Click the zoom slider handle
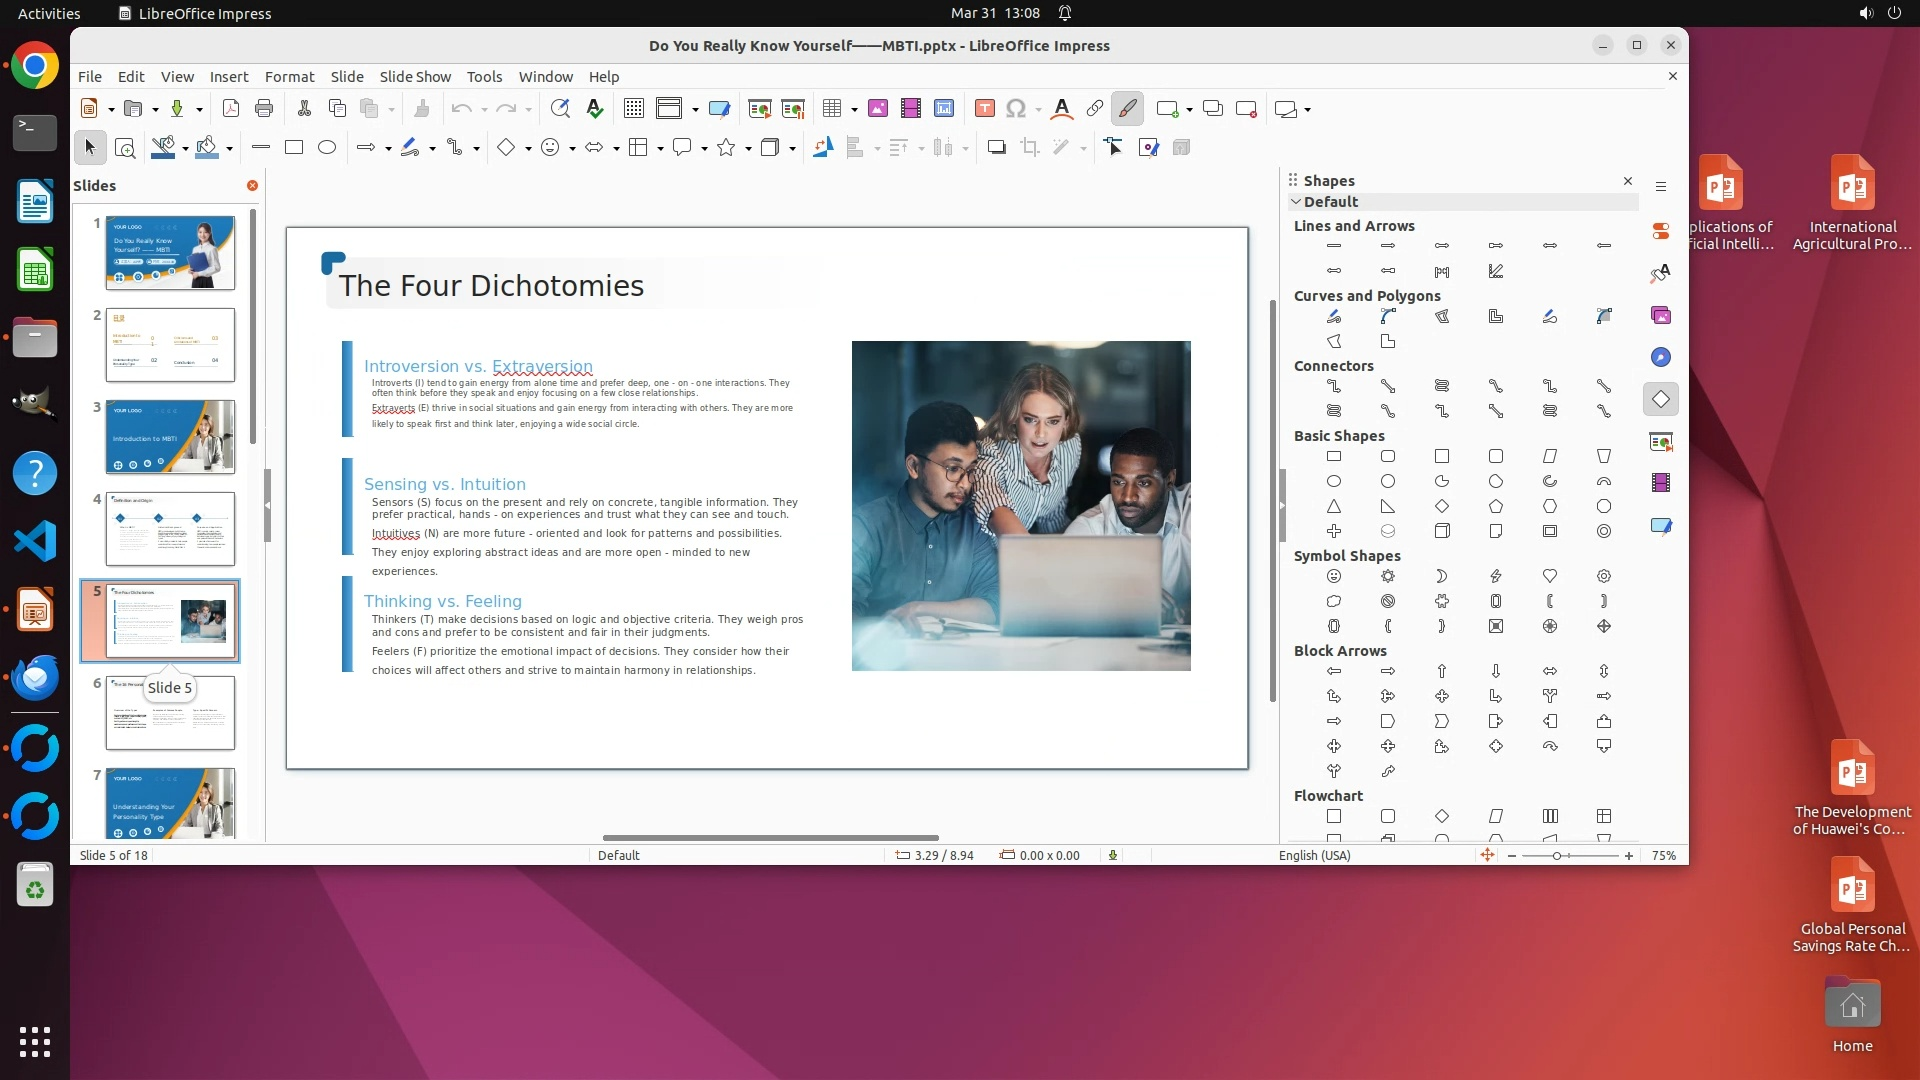 [x=1557, y=856]
